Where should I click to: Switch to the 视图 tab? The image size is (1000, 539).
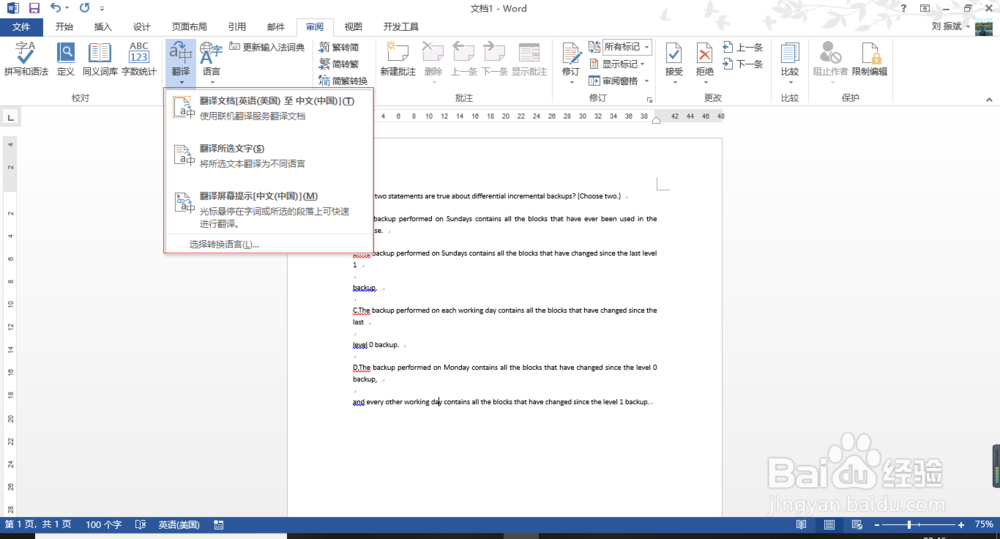pyautogui.click(x=353, y=27)
